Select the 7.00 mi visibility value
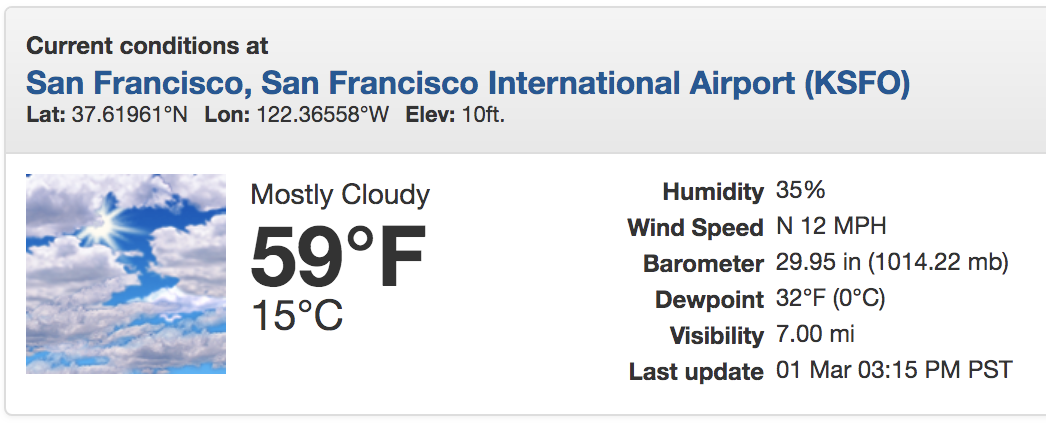The image size is (1046, 432). [815, 335]
